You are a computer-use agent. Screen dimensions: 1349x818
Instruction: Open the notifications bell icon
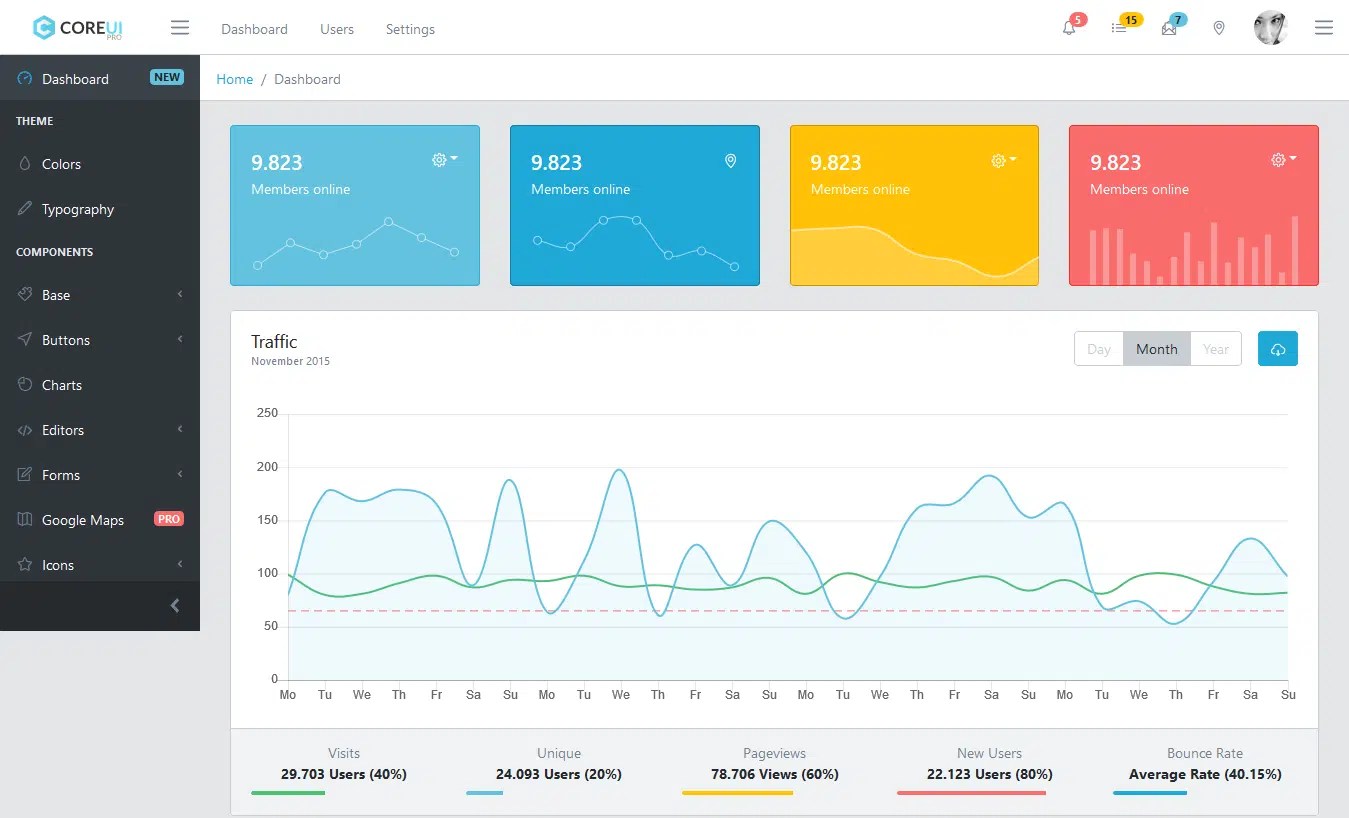[x=1069, y=28]
